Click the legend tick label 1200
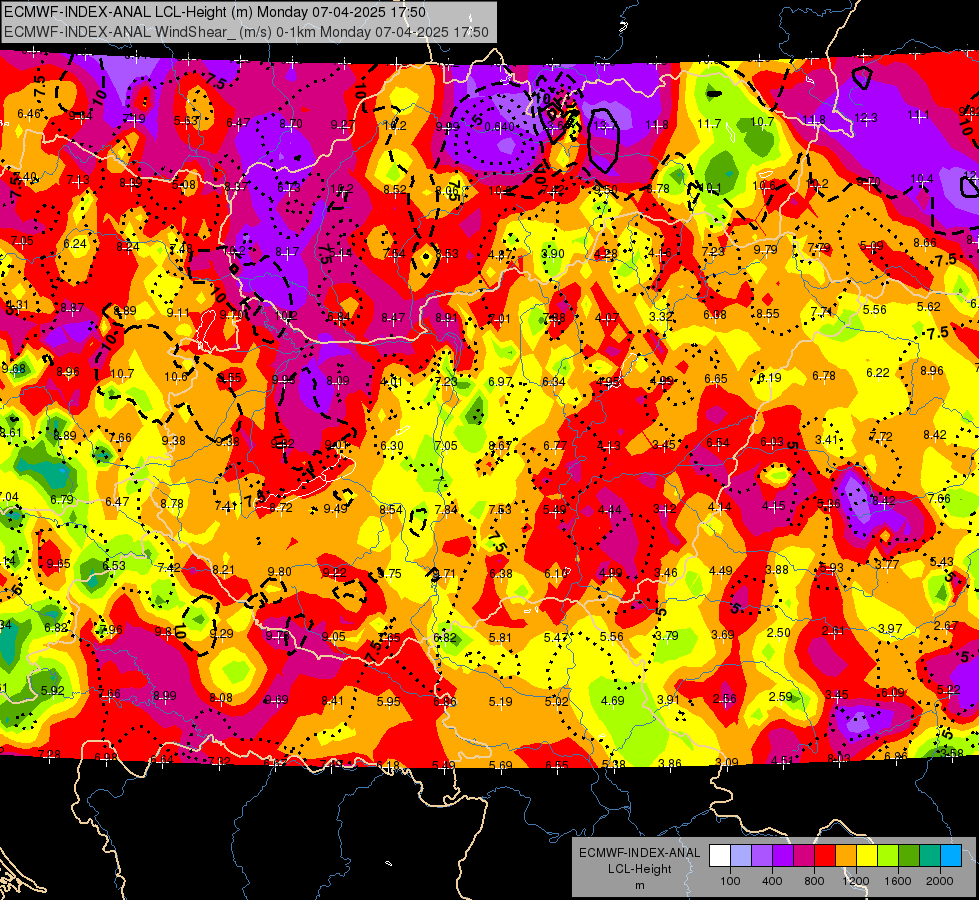Screen dimensions: 979x900 tap(856, 881)
